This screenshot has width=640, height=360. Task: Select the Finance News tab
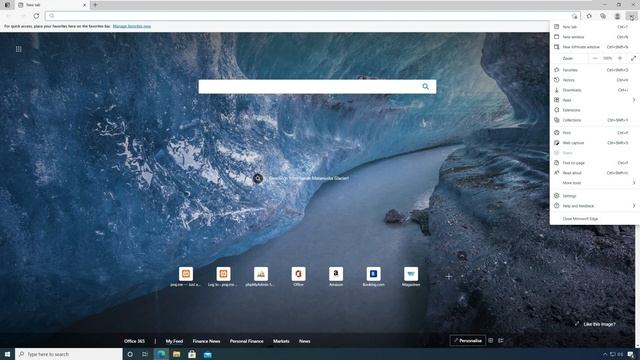(x=206, y=341)
